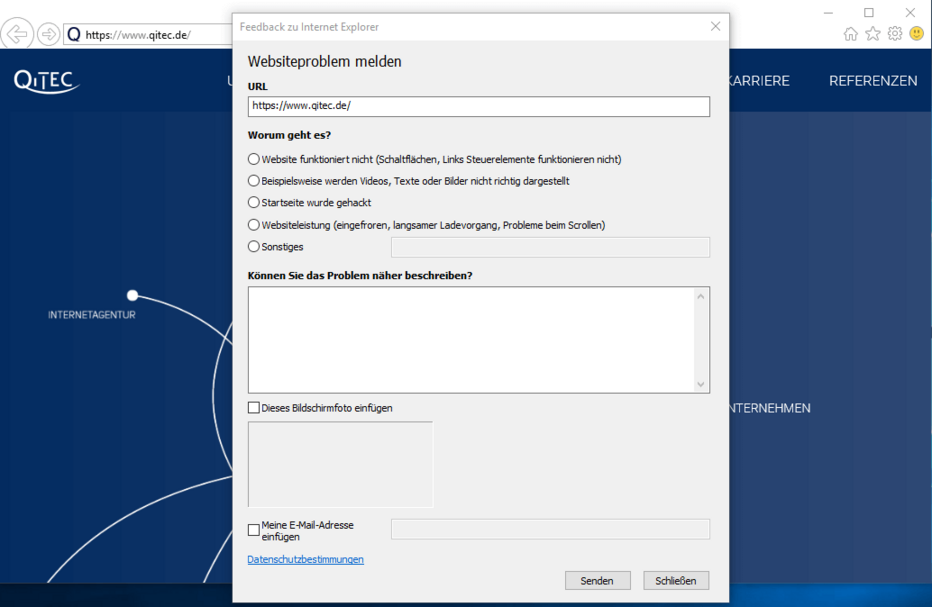Select 'Beispielsweise werden Videos' radio option
The height and width of the screenshot is (607, 932).
[254, 180]
